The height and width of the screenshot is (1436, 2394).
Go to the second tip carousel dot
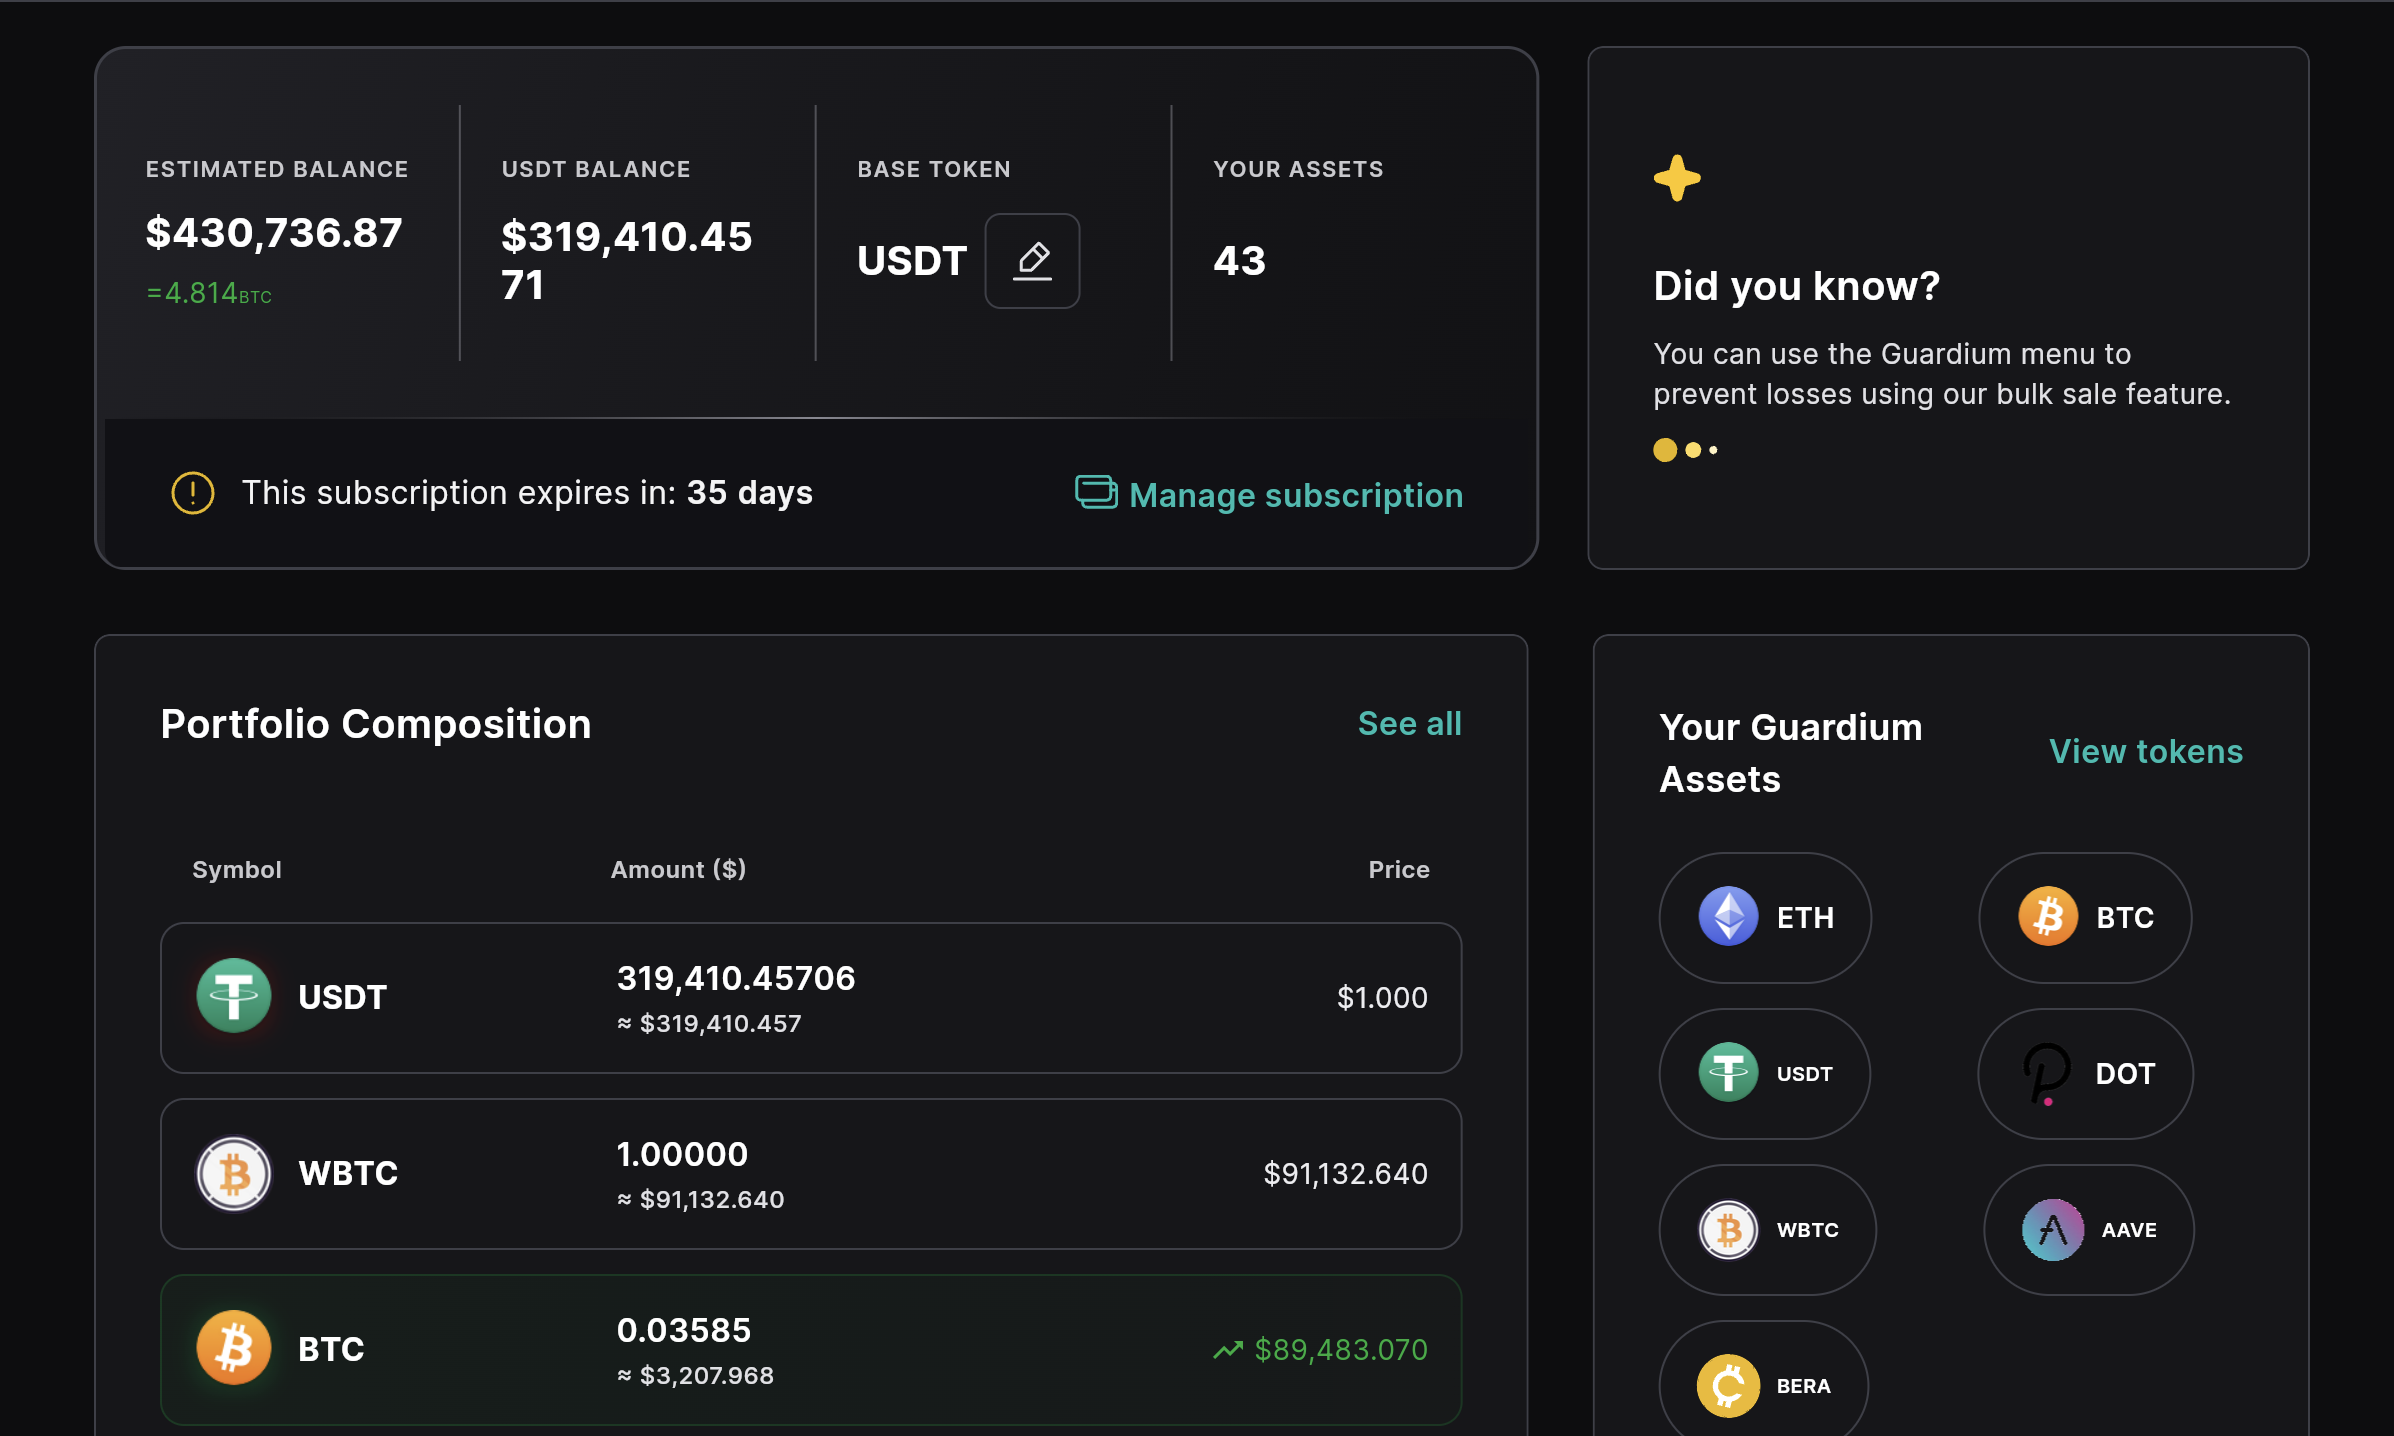coord(1693,450)
